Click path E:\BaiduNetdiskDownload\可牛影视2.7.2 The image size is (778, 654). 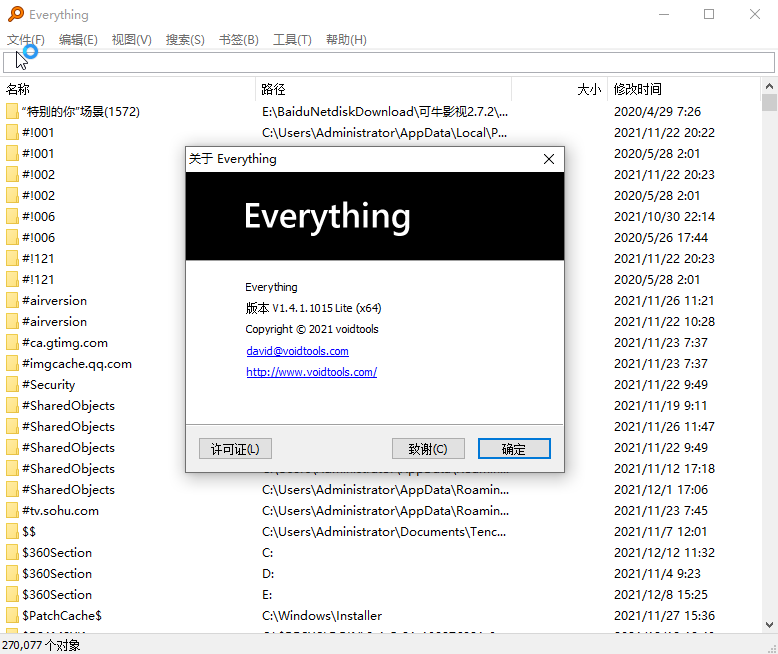click(x=385, y=112)
